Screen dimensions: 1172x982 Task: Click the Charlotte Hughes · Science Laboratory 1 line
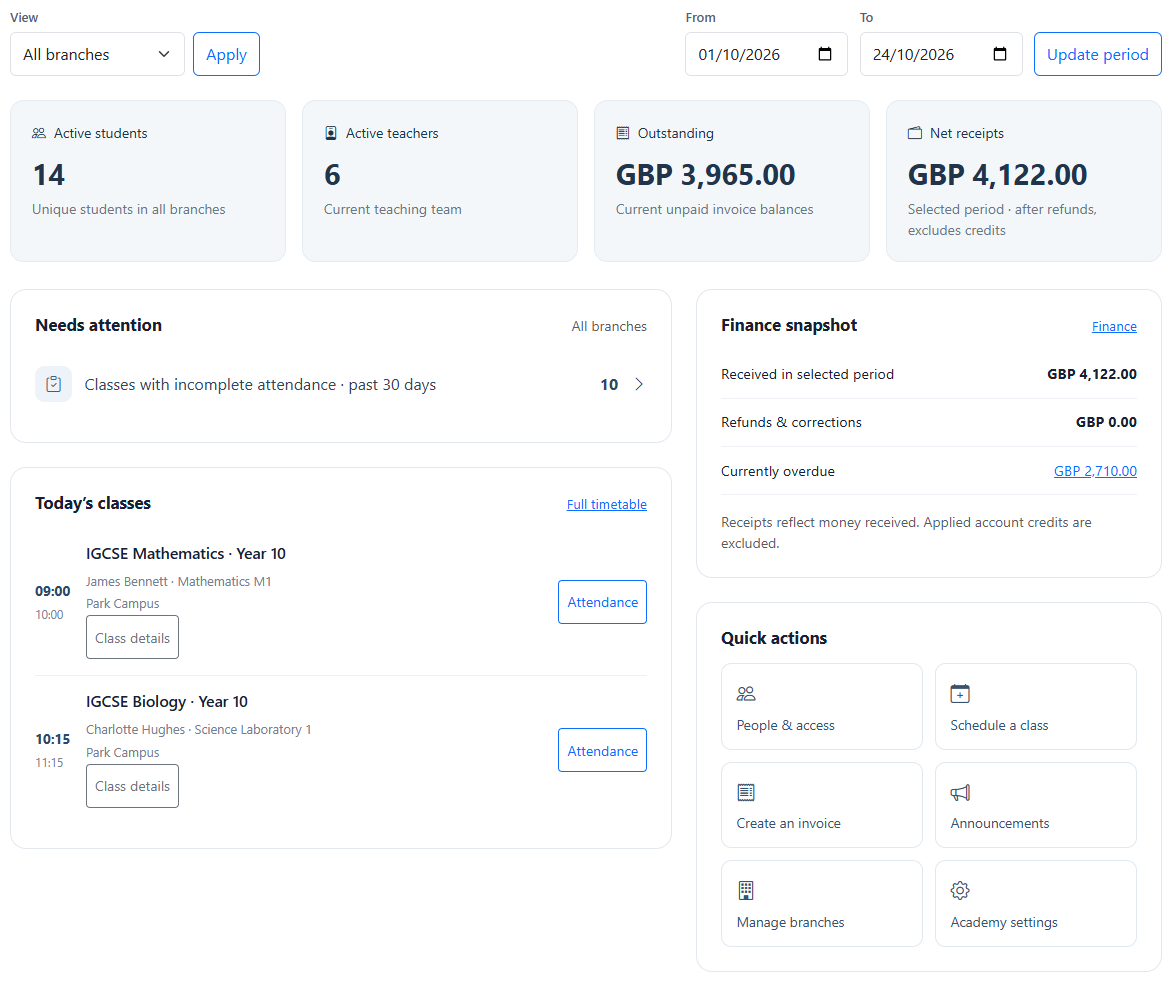(x=198, y=729)
